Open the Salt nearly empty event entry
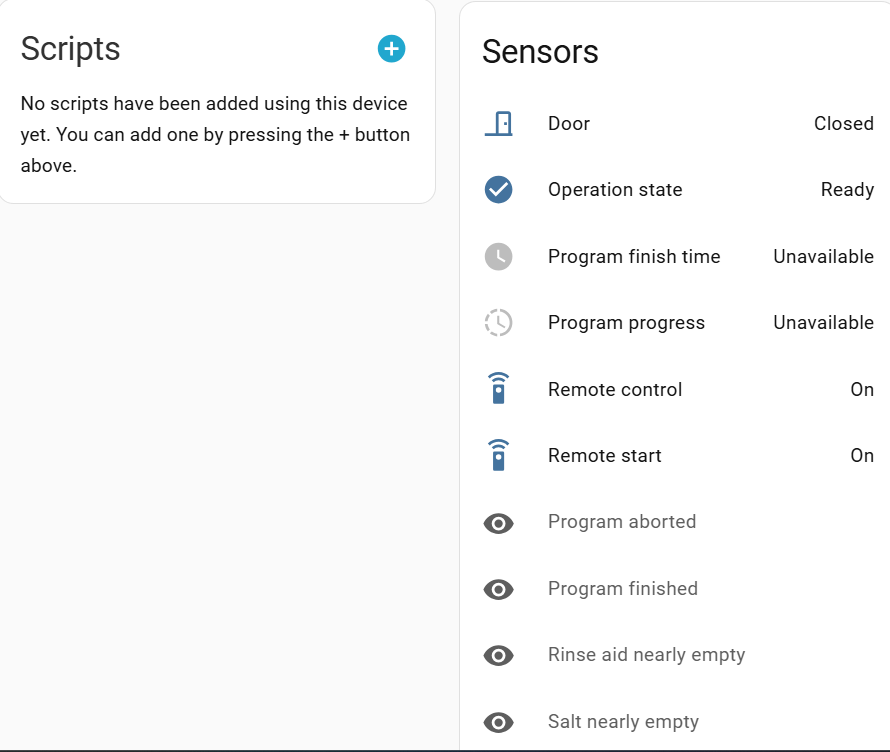Viewport: 890px width, 752px height. (623, 722)
